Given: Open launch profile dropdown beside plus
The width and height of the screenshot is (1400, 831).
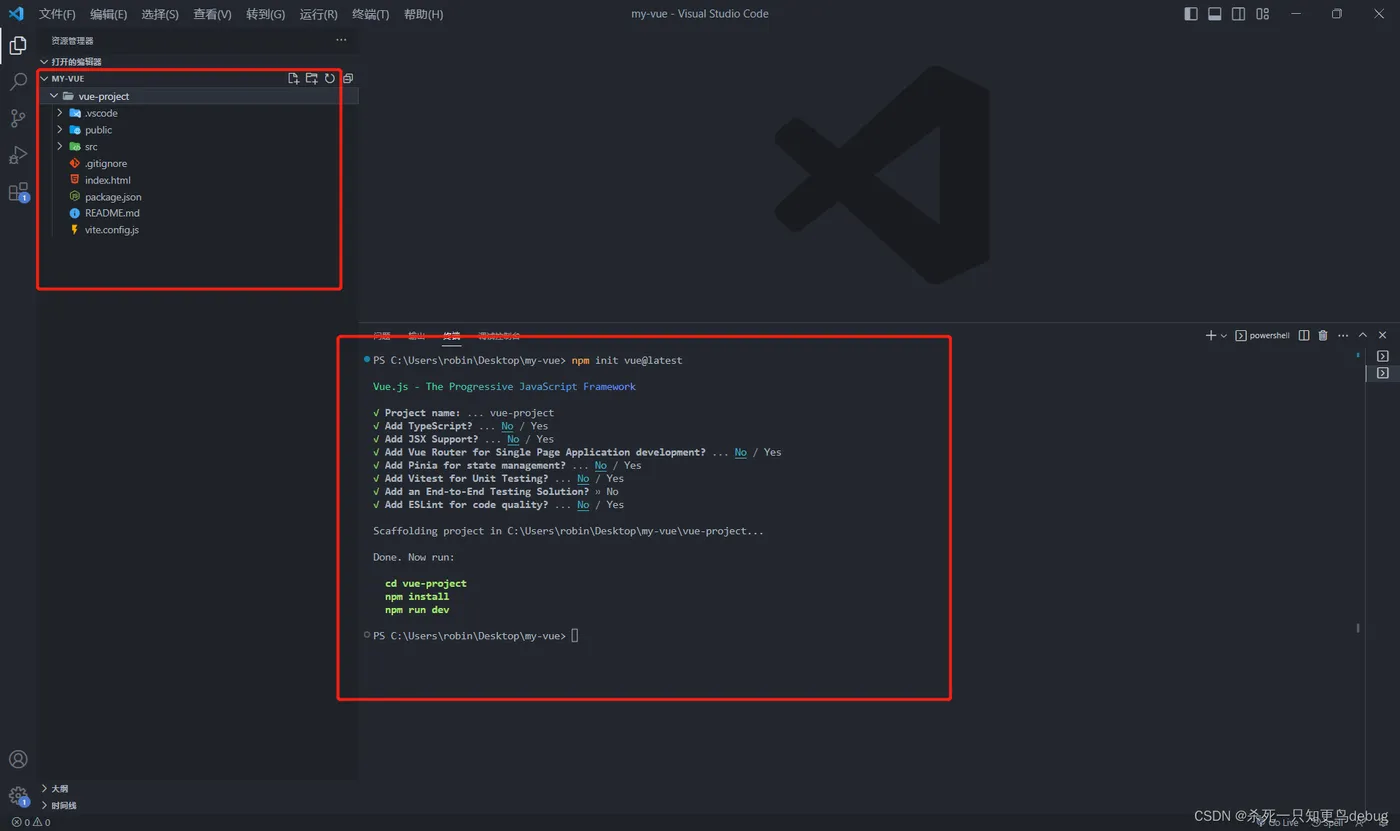Looking at the screenshot, I should coord(1224,336).
